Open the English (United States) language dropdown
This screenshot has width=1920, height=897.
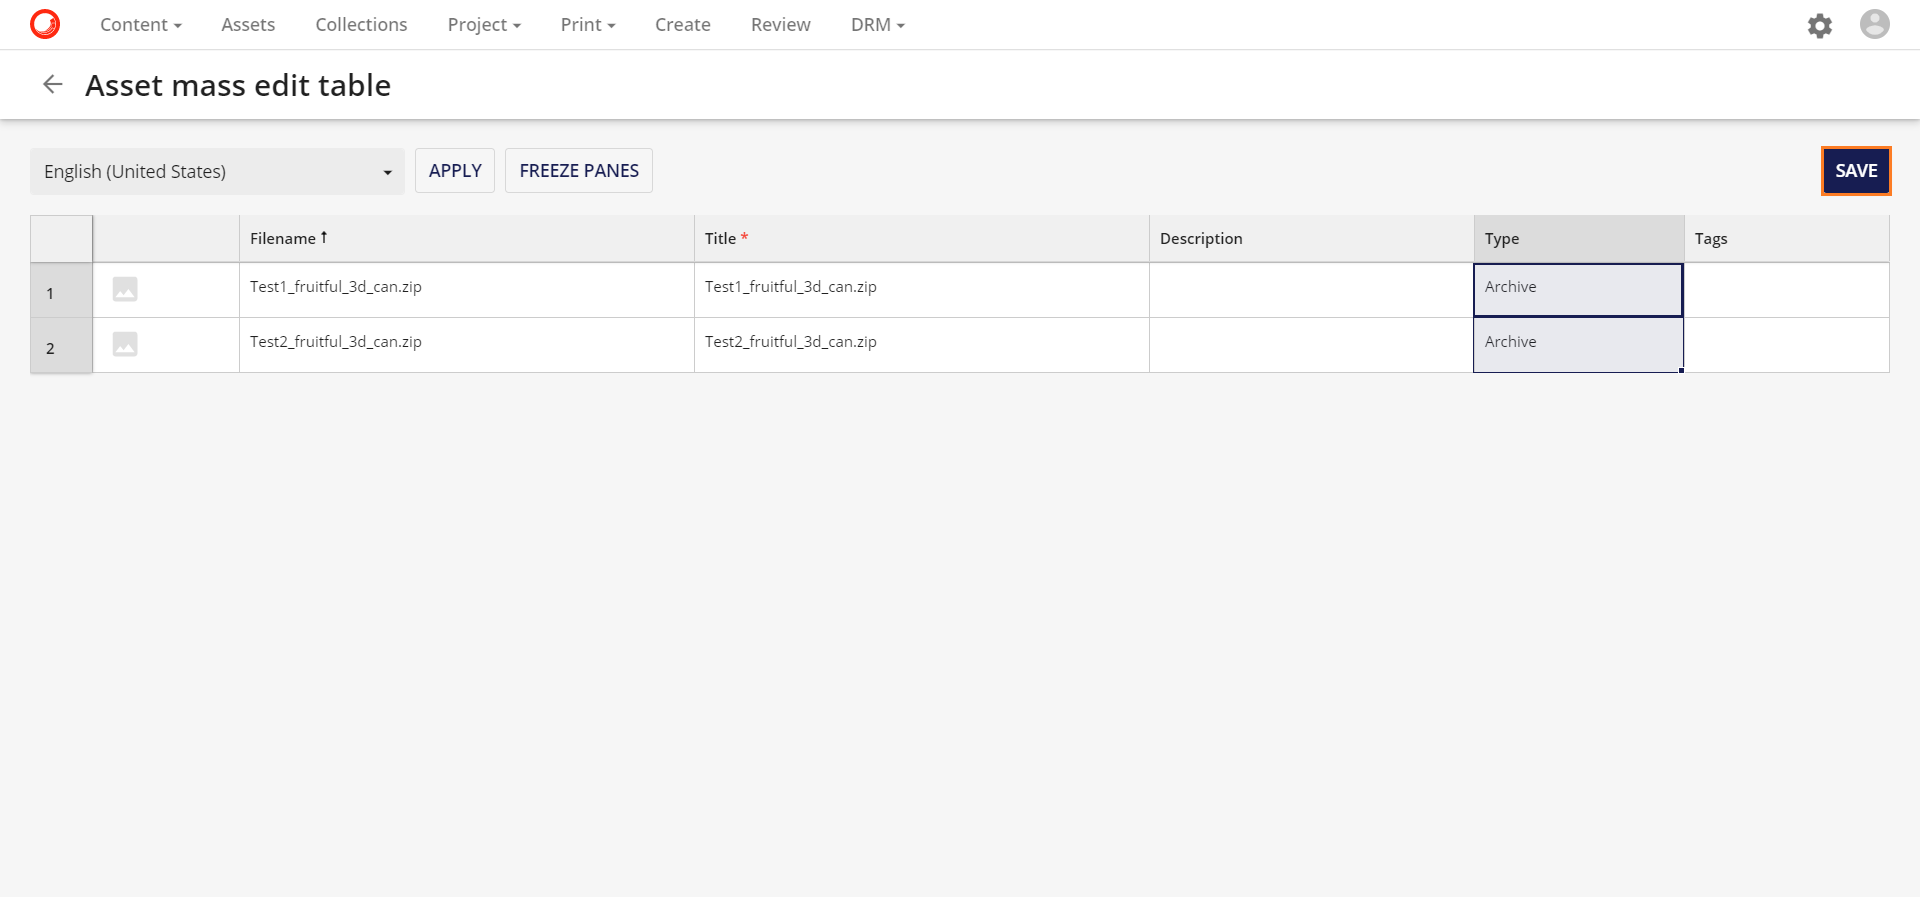tap(217, 172)
